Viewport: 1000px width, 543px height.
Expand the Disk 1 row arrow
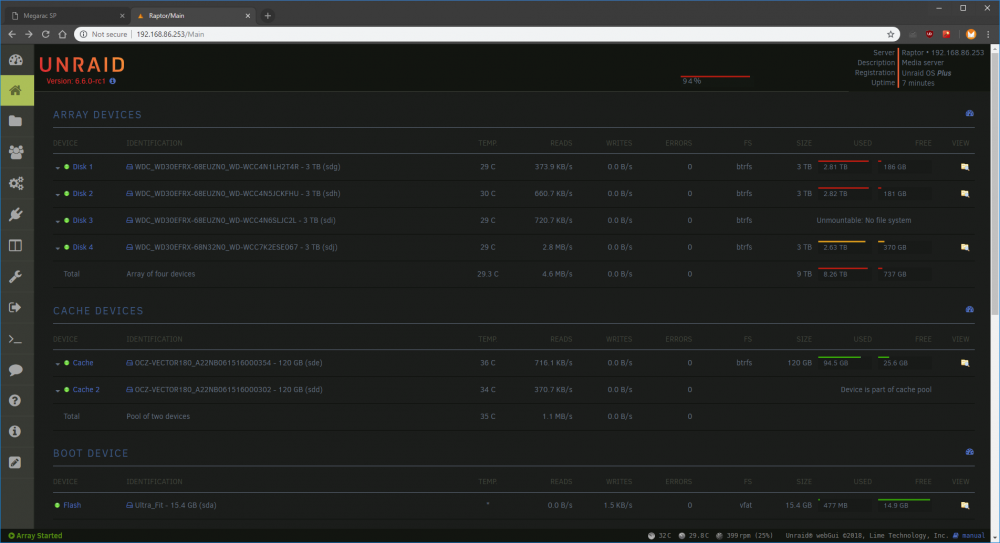click(x=57, y=168)
